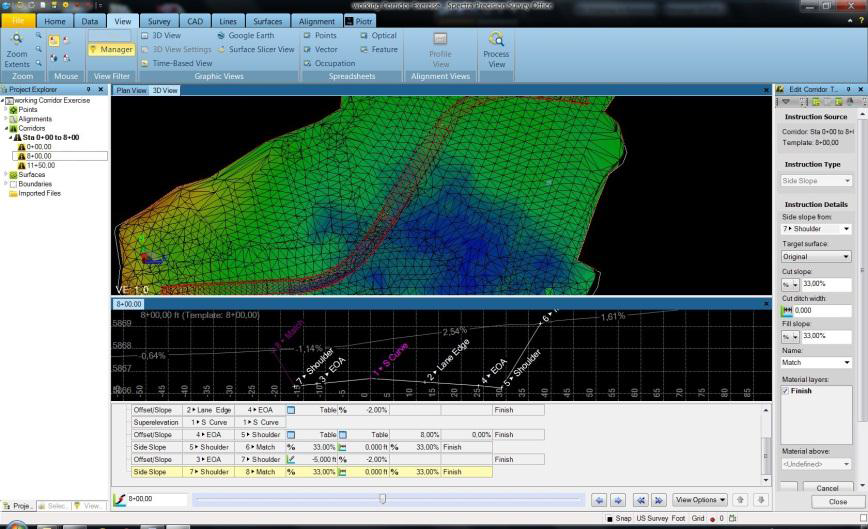Toggle the Finish material layer checkbox

[785, 391]
